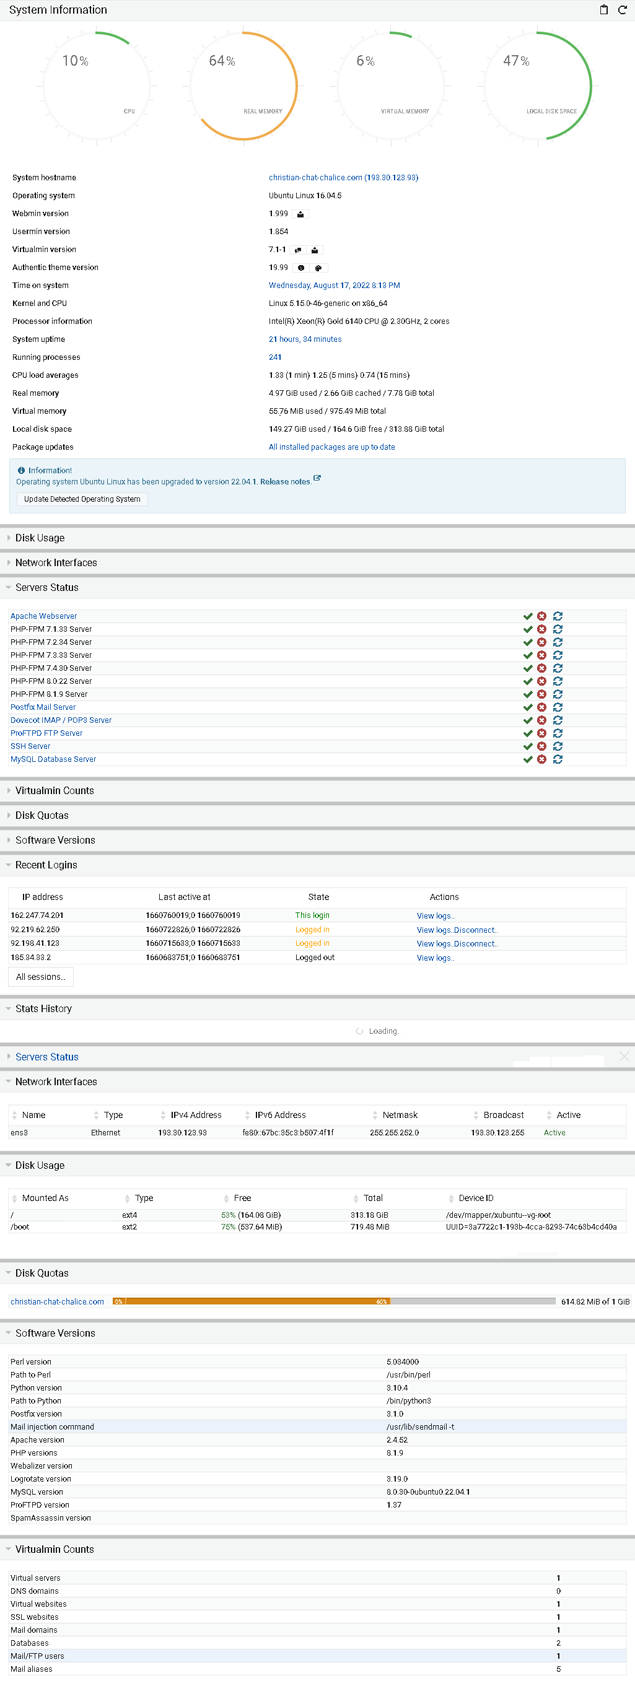Open the Dovecot IMAP / POP3 Server link
The image size is (635, 1686).
[x=61, y=721]
